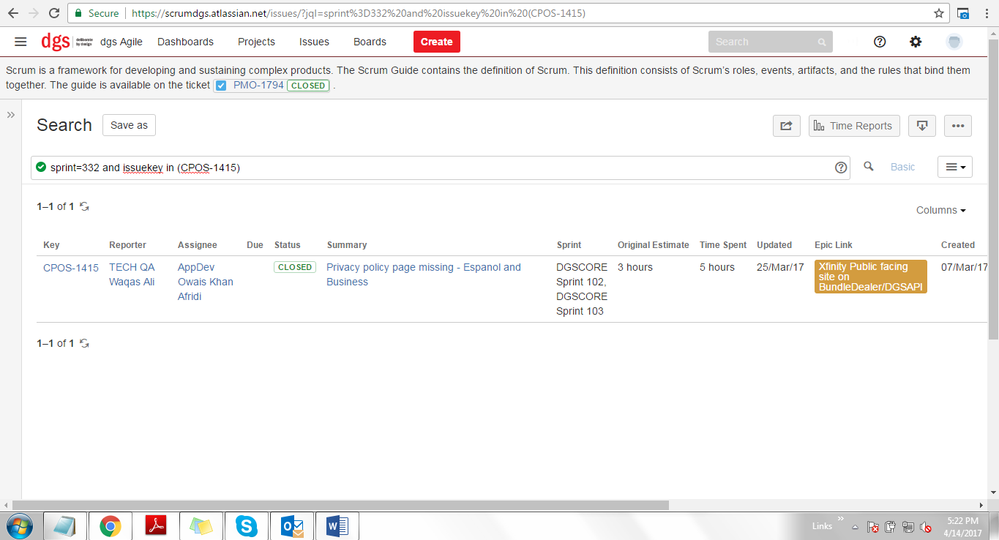Open the hamburger navigation menu
The height and width of the screenshot is (540, 999).
[x=20, y=42]
